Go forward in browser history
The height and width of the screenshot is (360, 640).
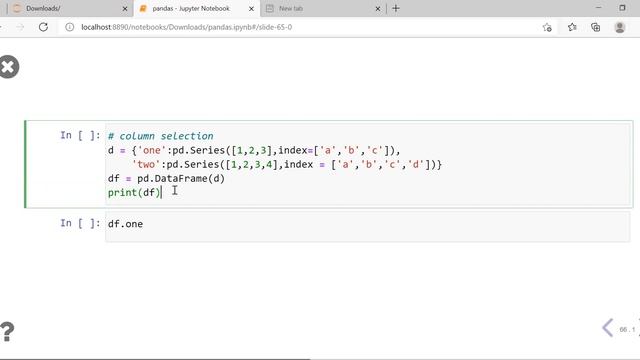[x=20, y=27]
